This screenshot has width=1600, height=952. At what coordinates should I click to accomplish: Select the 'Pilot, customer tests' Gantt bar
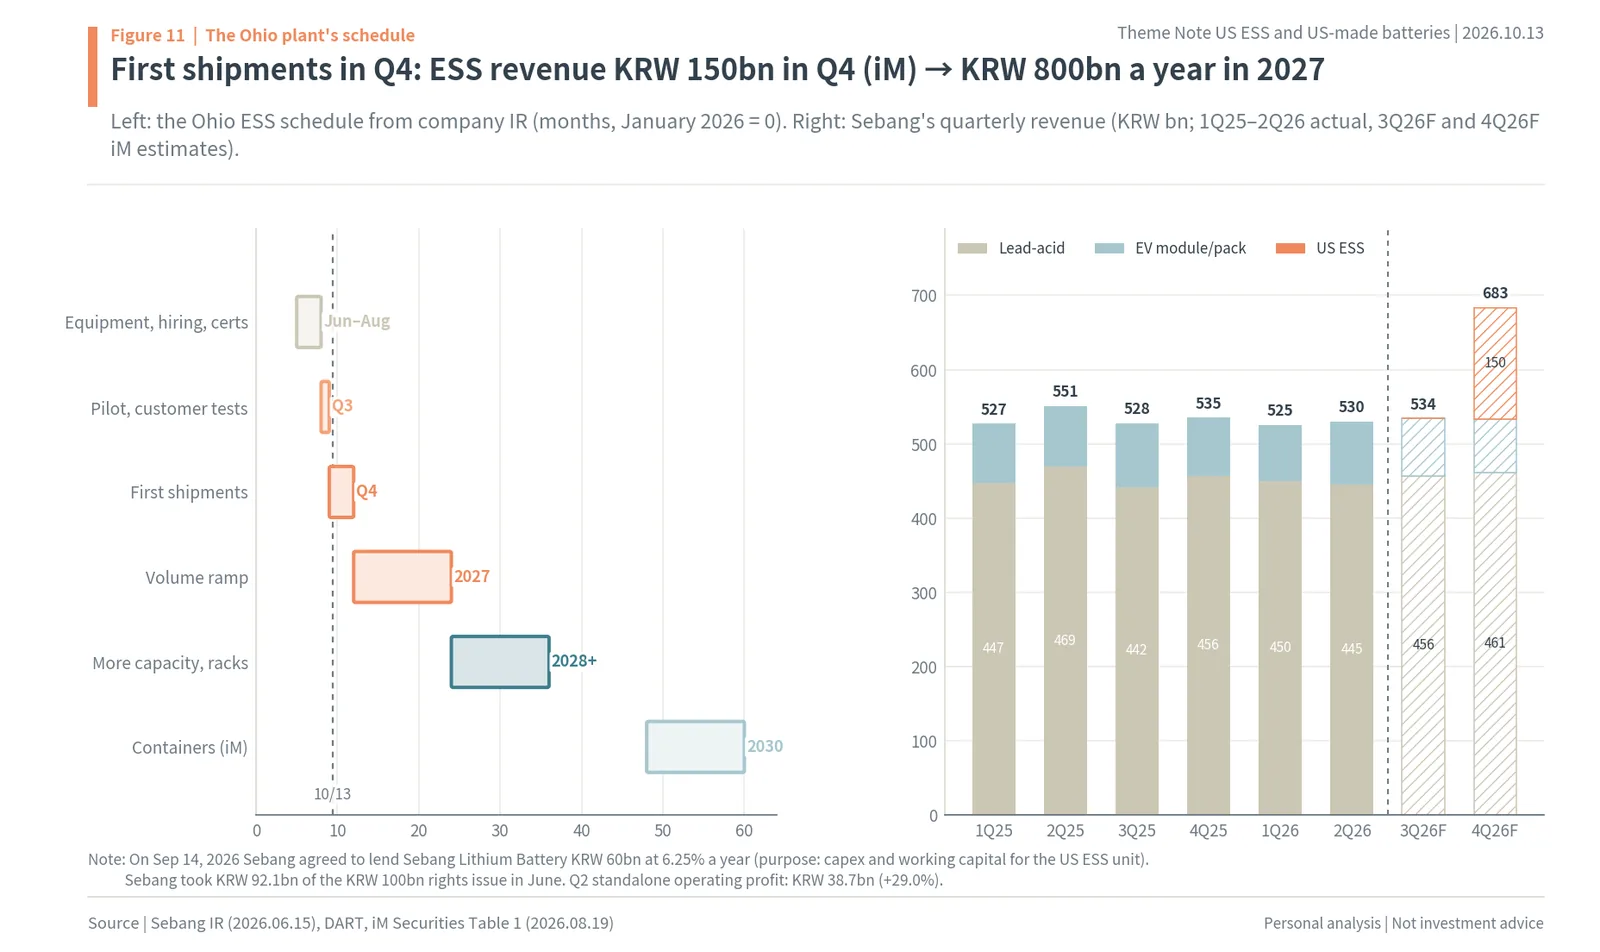pyautogui.click(x=325, y=407)
